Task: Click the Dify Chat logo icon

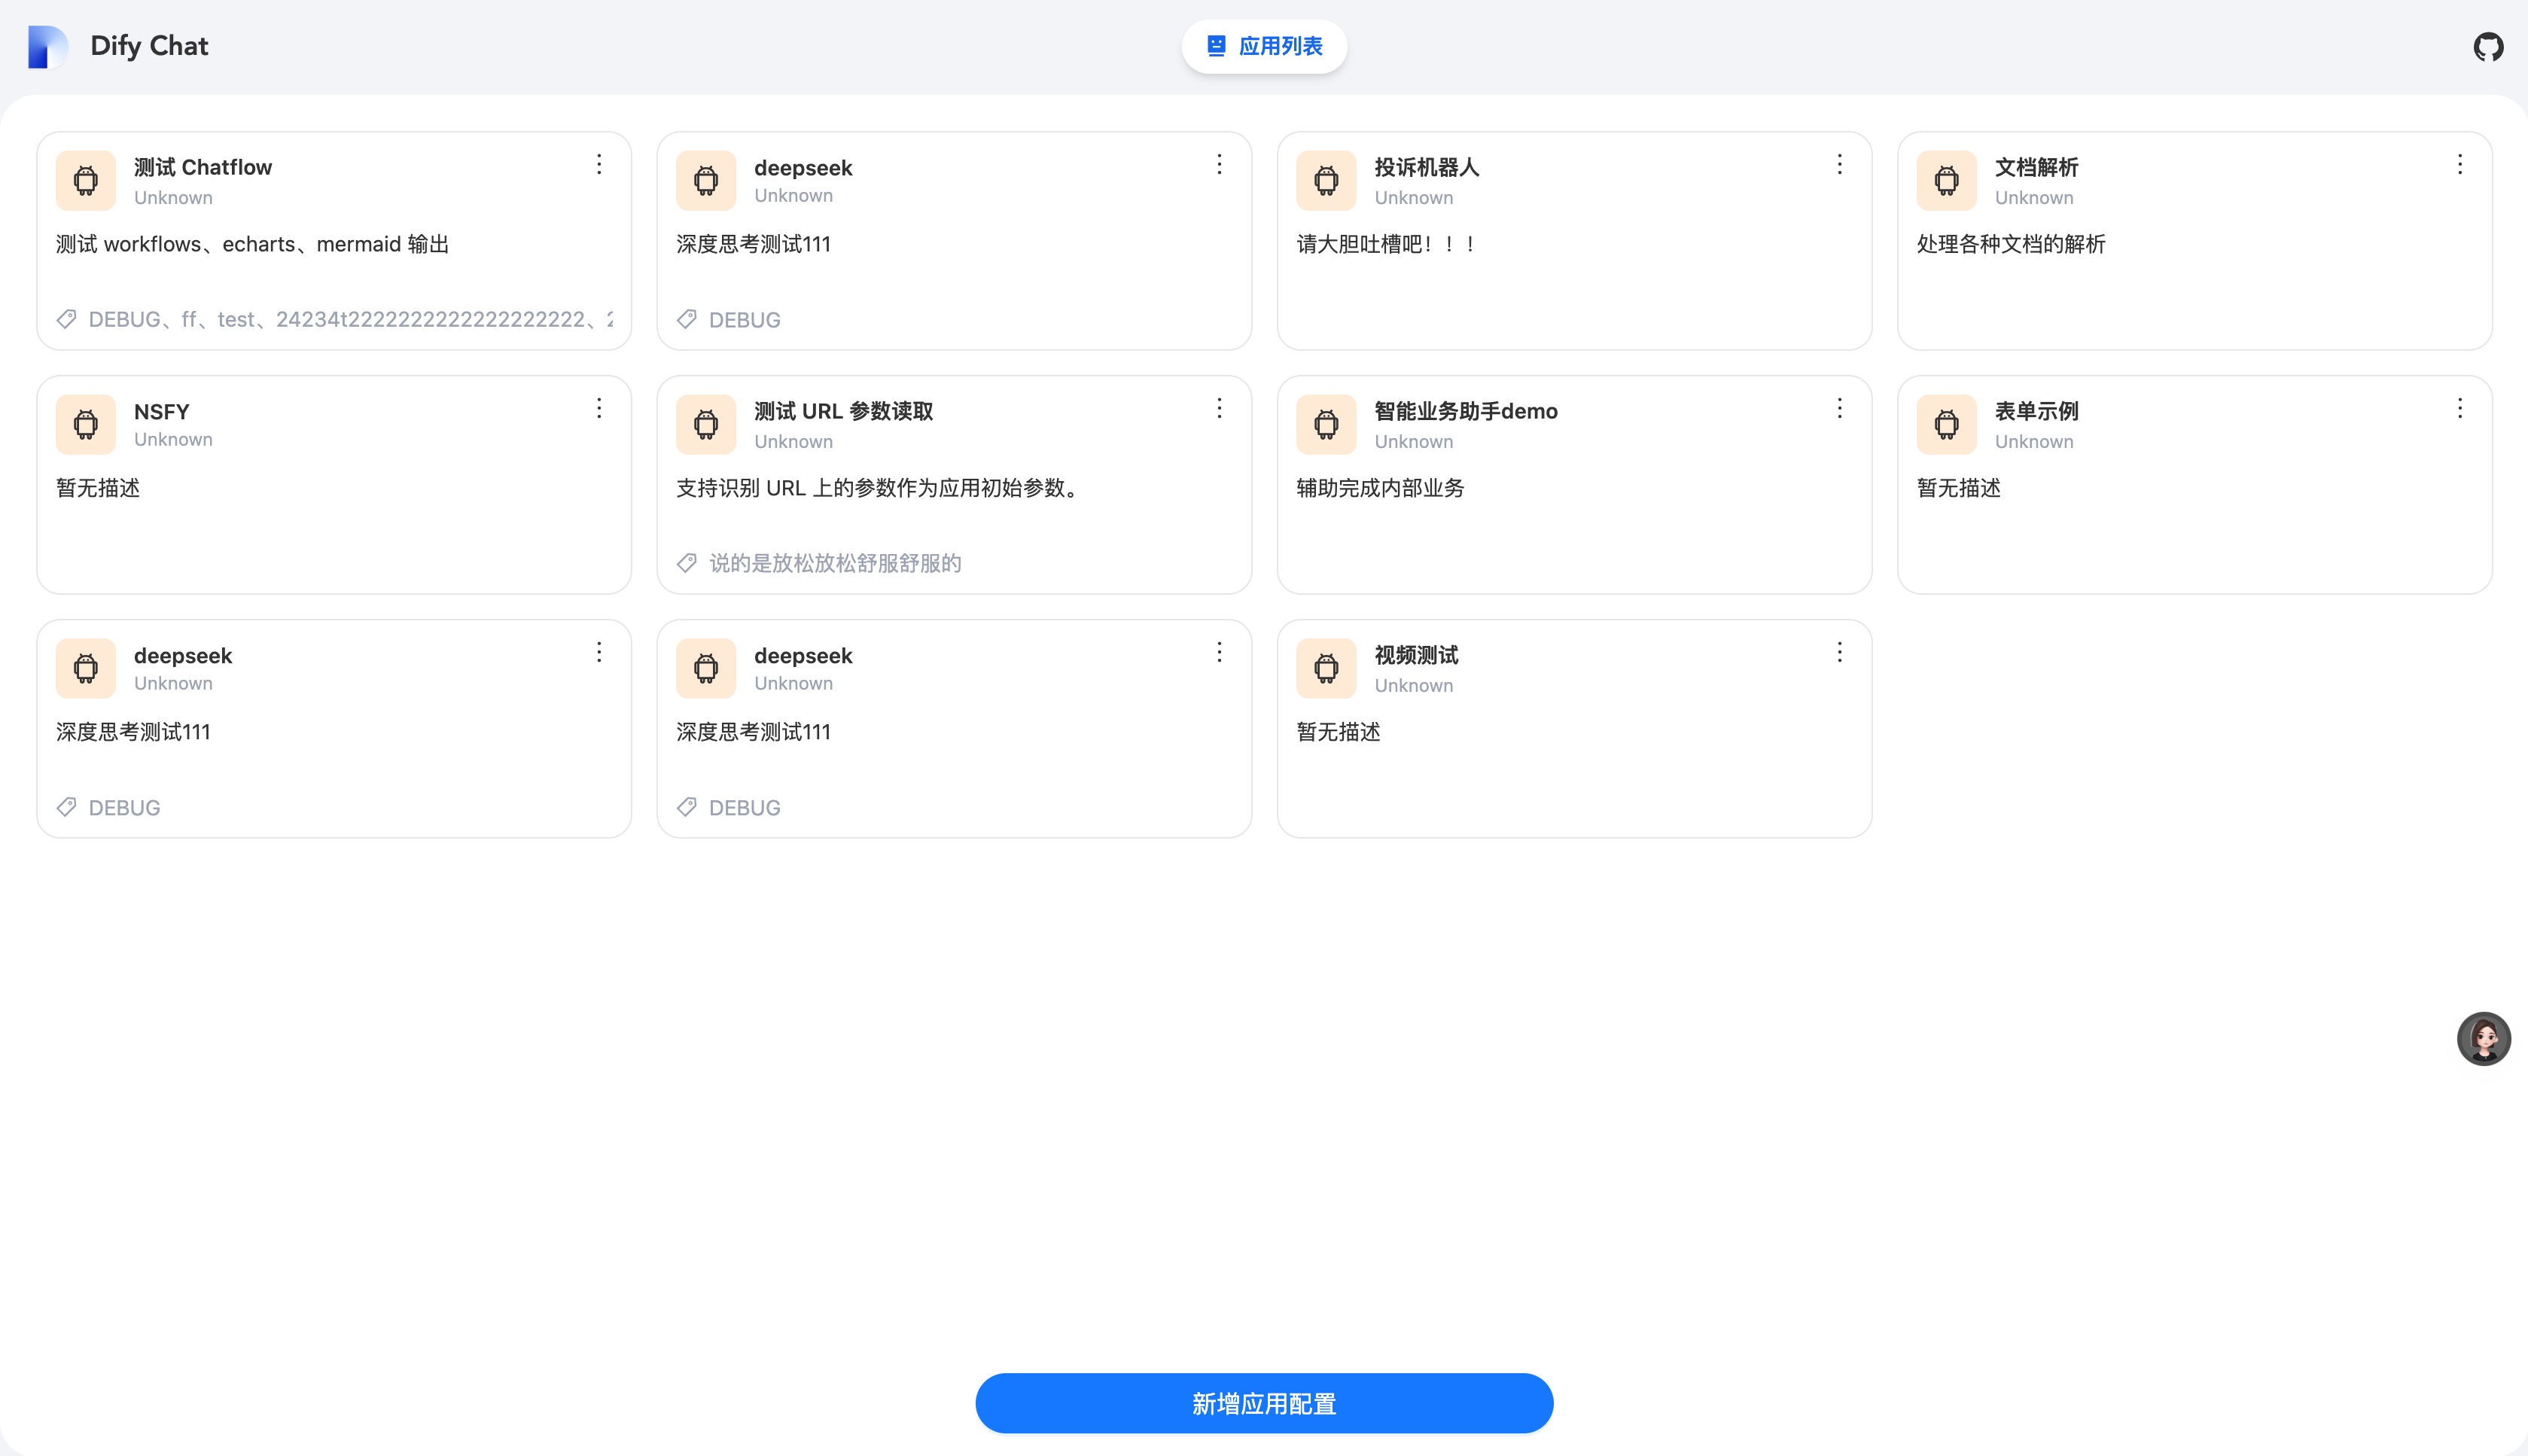Action: click(47, 47)
